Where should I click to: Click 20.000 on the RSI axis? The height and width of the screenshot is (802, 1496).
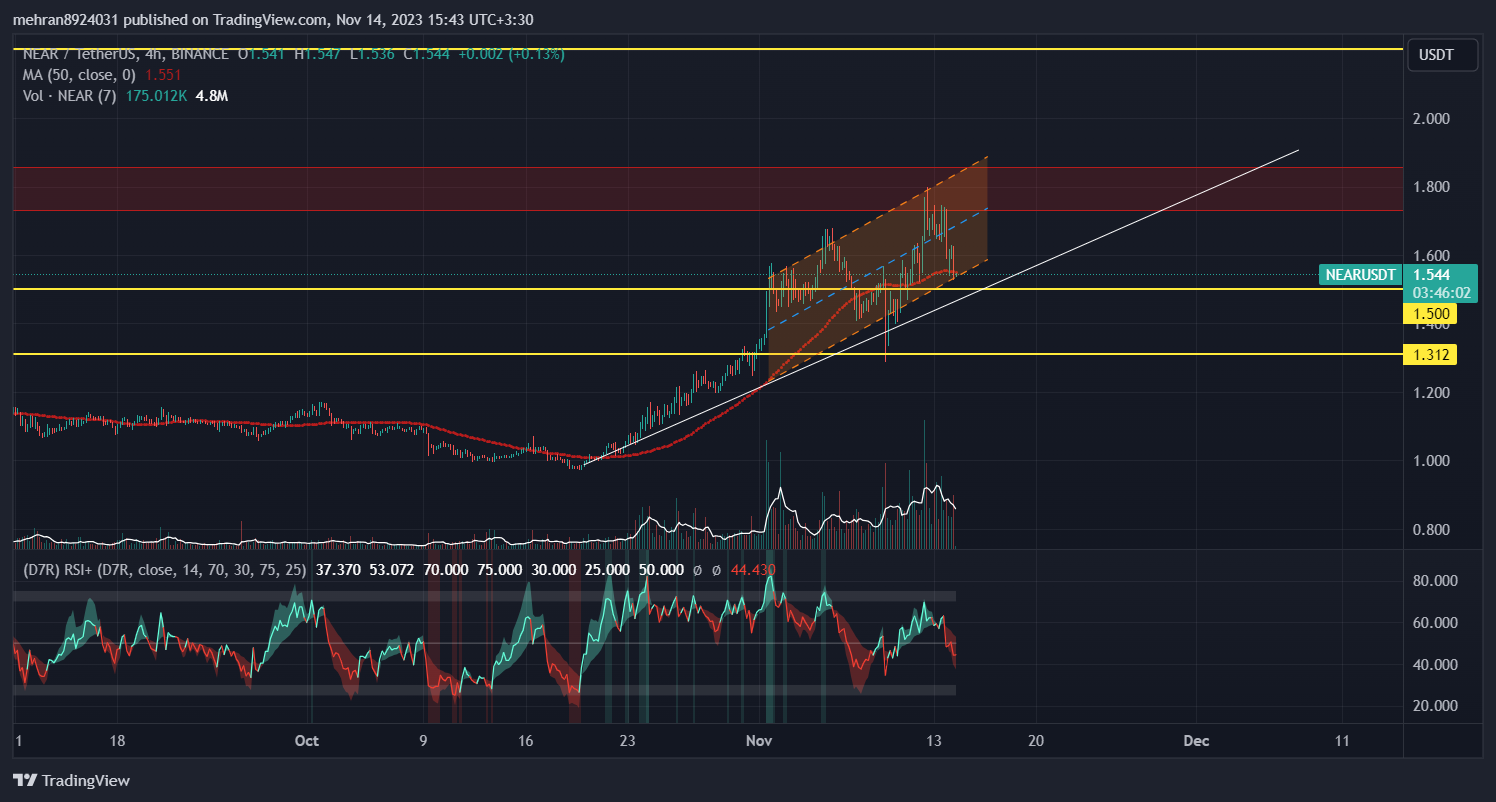[x=1435, y=706]
